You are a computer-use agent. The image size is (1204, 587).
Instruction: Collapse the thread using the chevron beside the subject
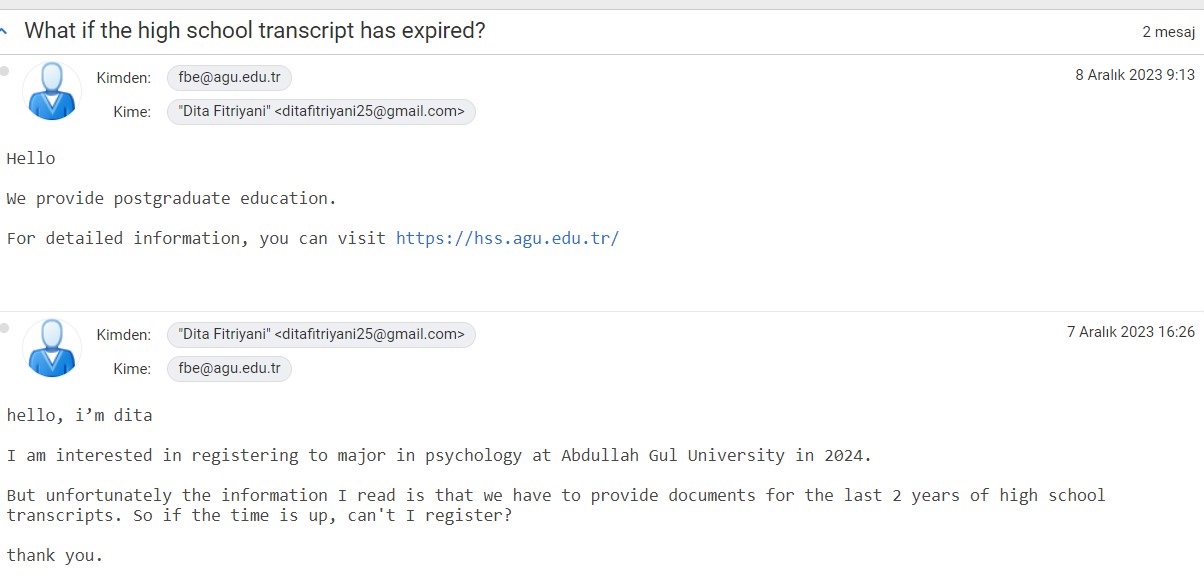tap(5, 31)
